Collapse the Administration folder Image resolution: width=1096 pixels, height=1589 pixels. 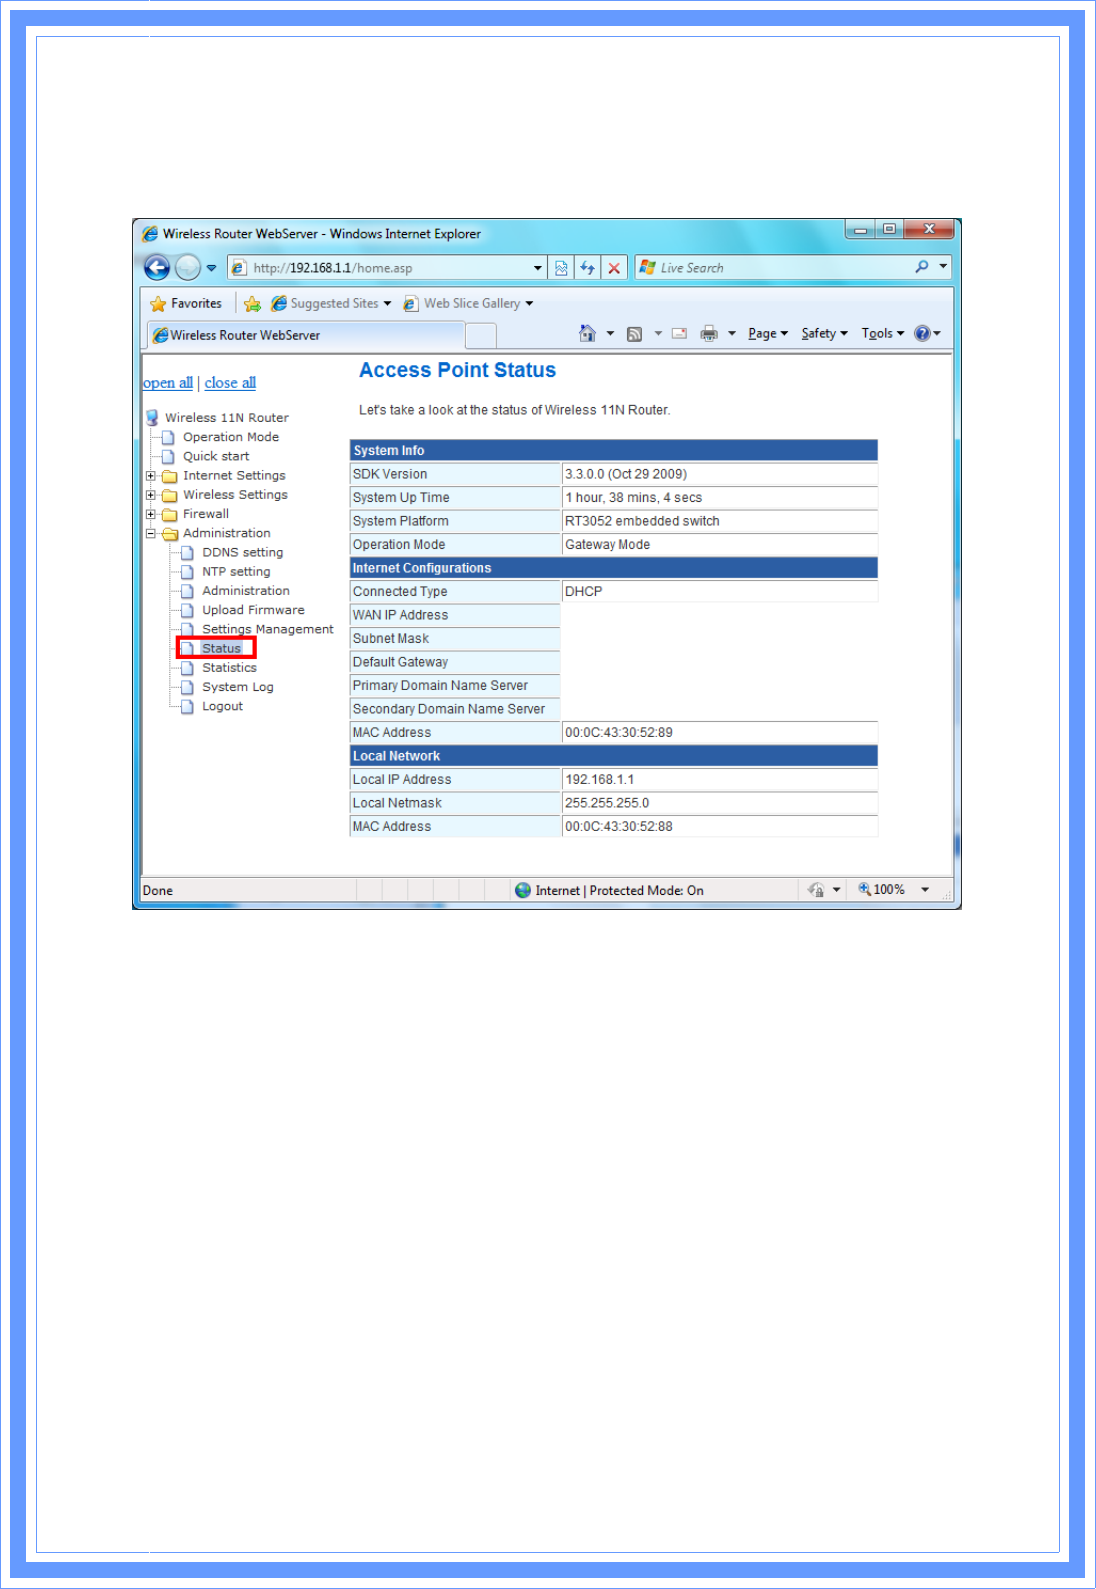[151, 533]
